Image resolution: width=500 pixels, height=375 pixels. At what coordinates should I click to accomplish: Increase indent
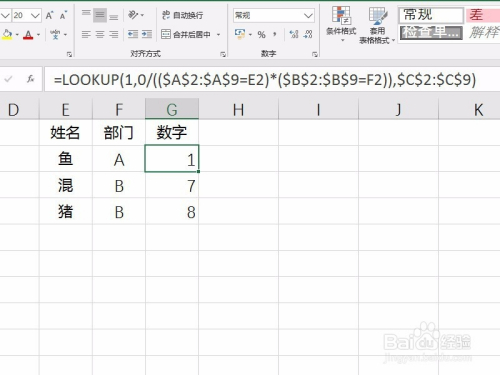[147, 34]
